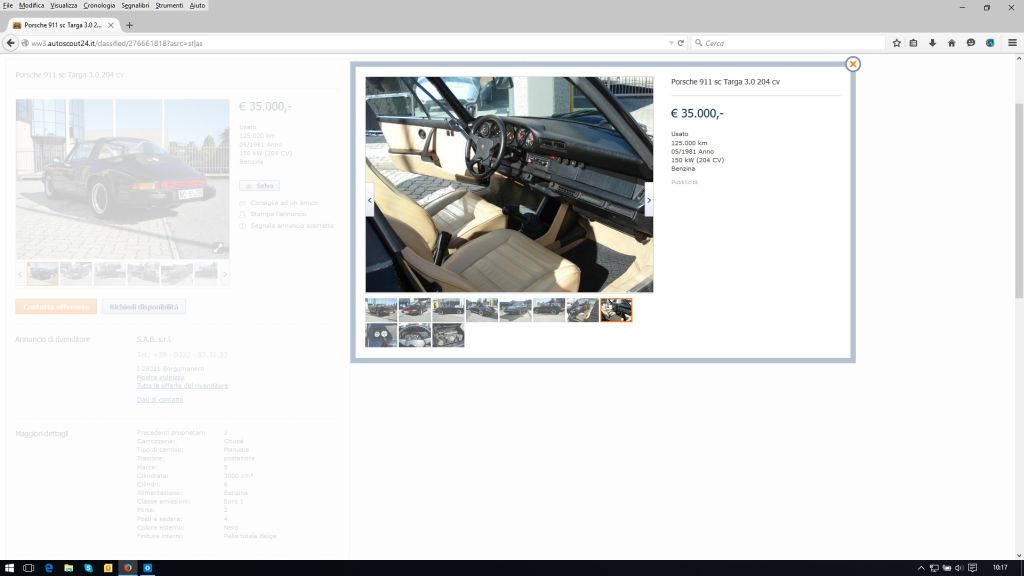This screenshot has height=576, width=1024.
Task: Open the URL history dropdown arrow
Action: pos(671,43)
